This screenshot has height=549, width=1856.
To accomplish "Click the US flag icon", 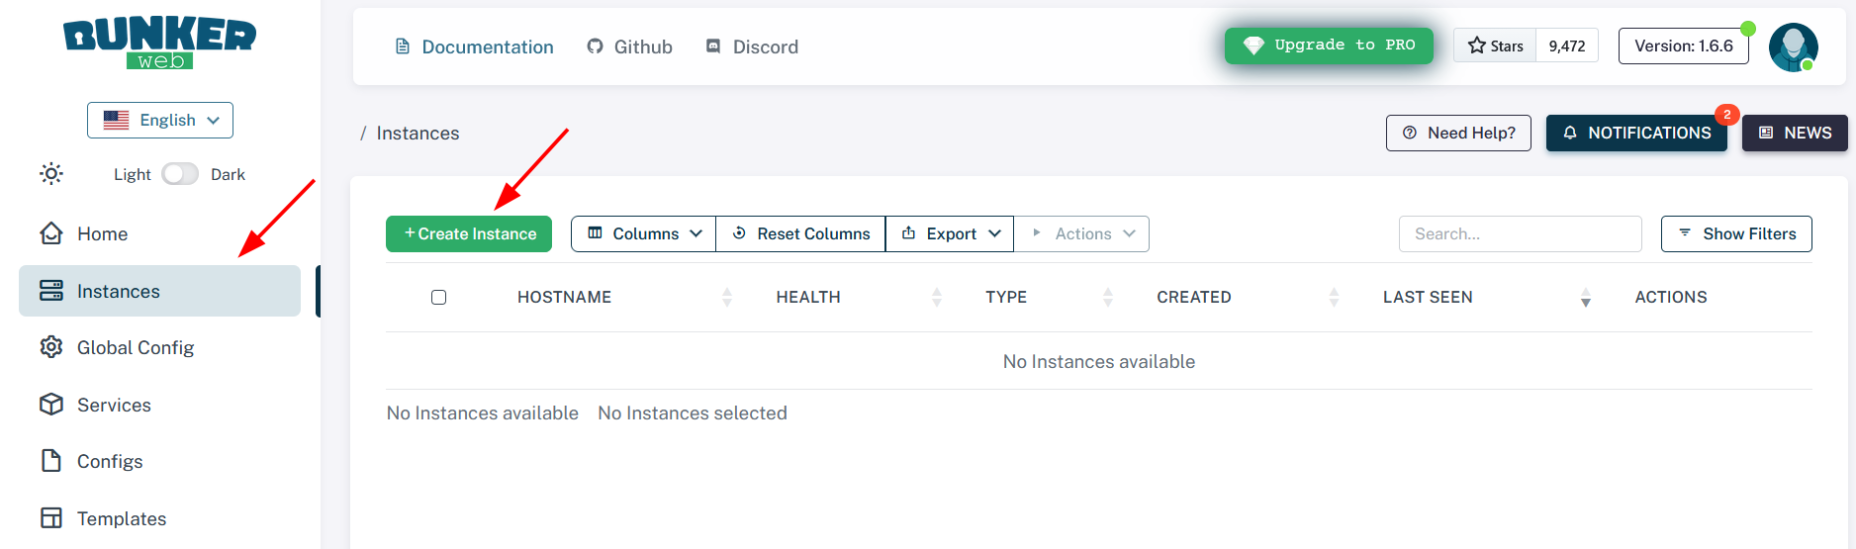I will [x=116, y=120].
